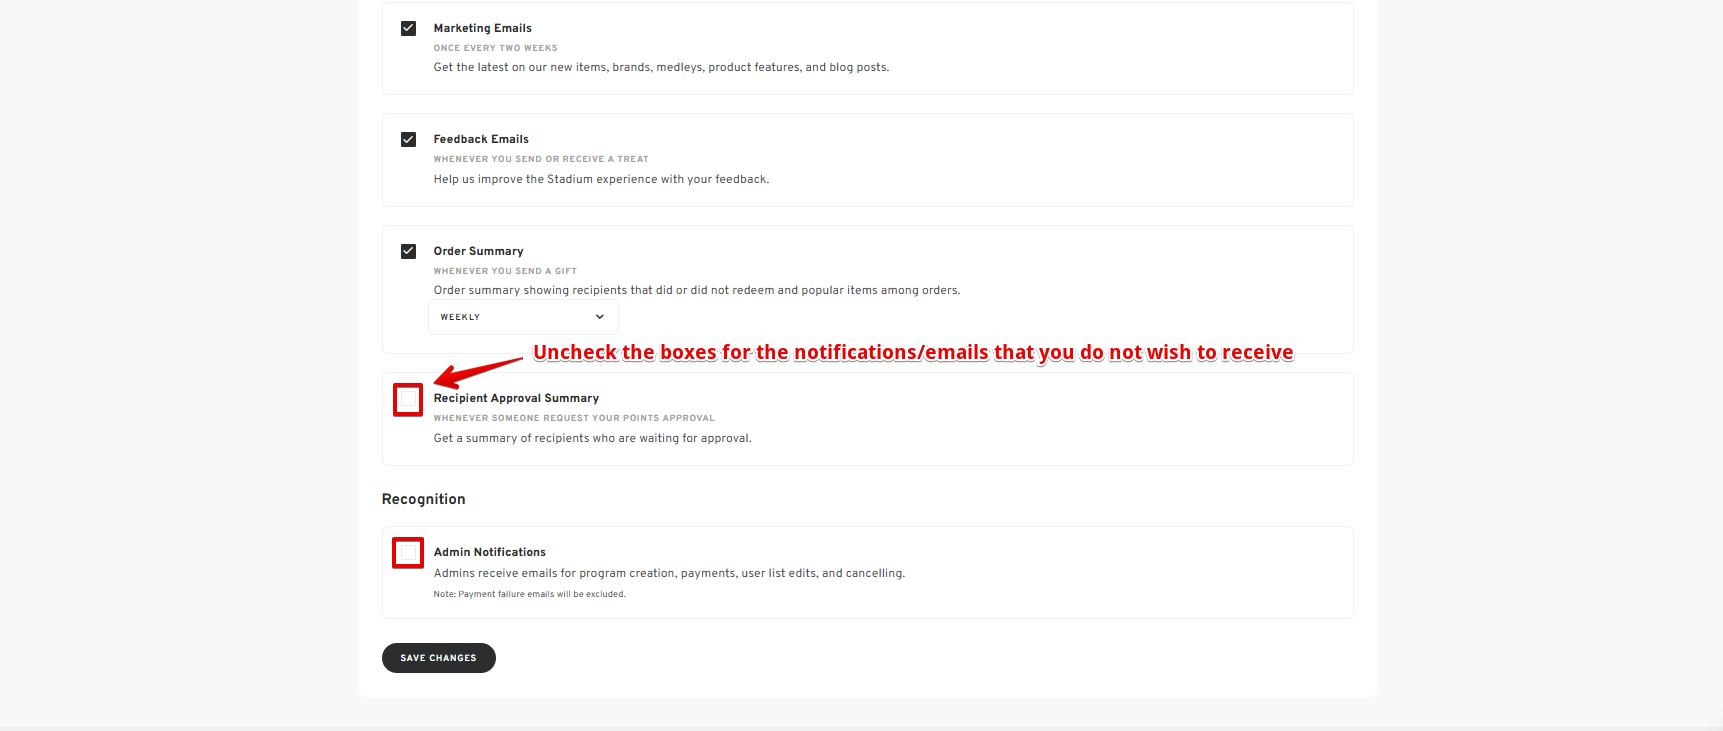Enable the Recipient Approval Summary checkbox

click(x=408, y=400)
